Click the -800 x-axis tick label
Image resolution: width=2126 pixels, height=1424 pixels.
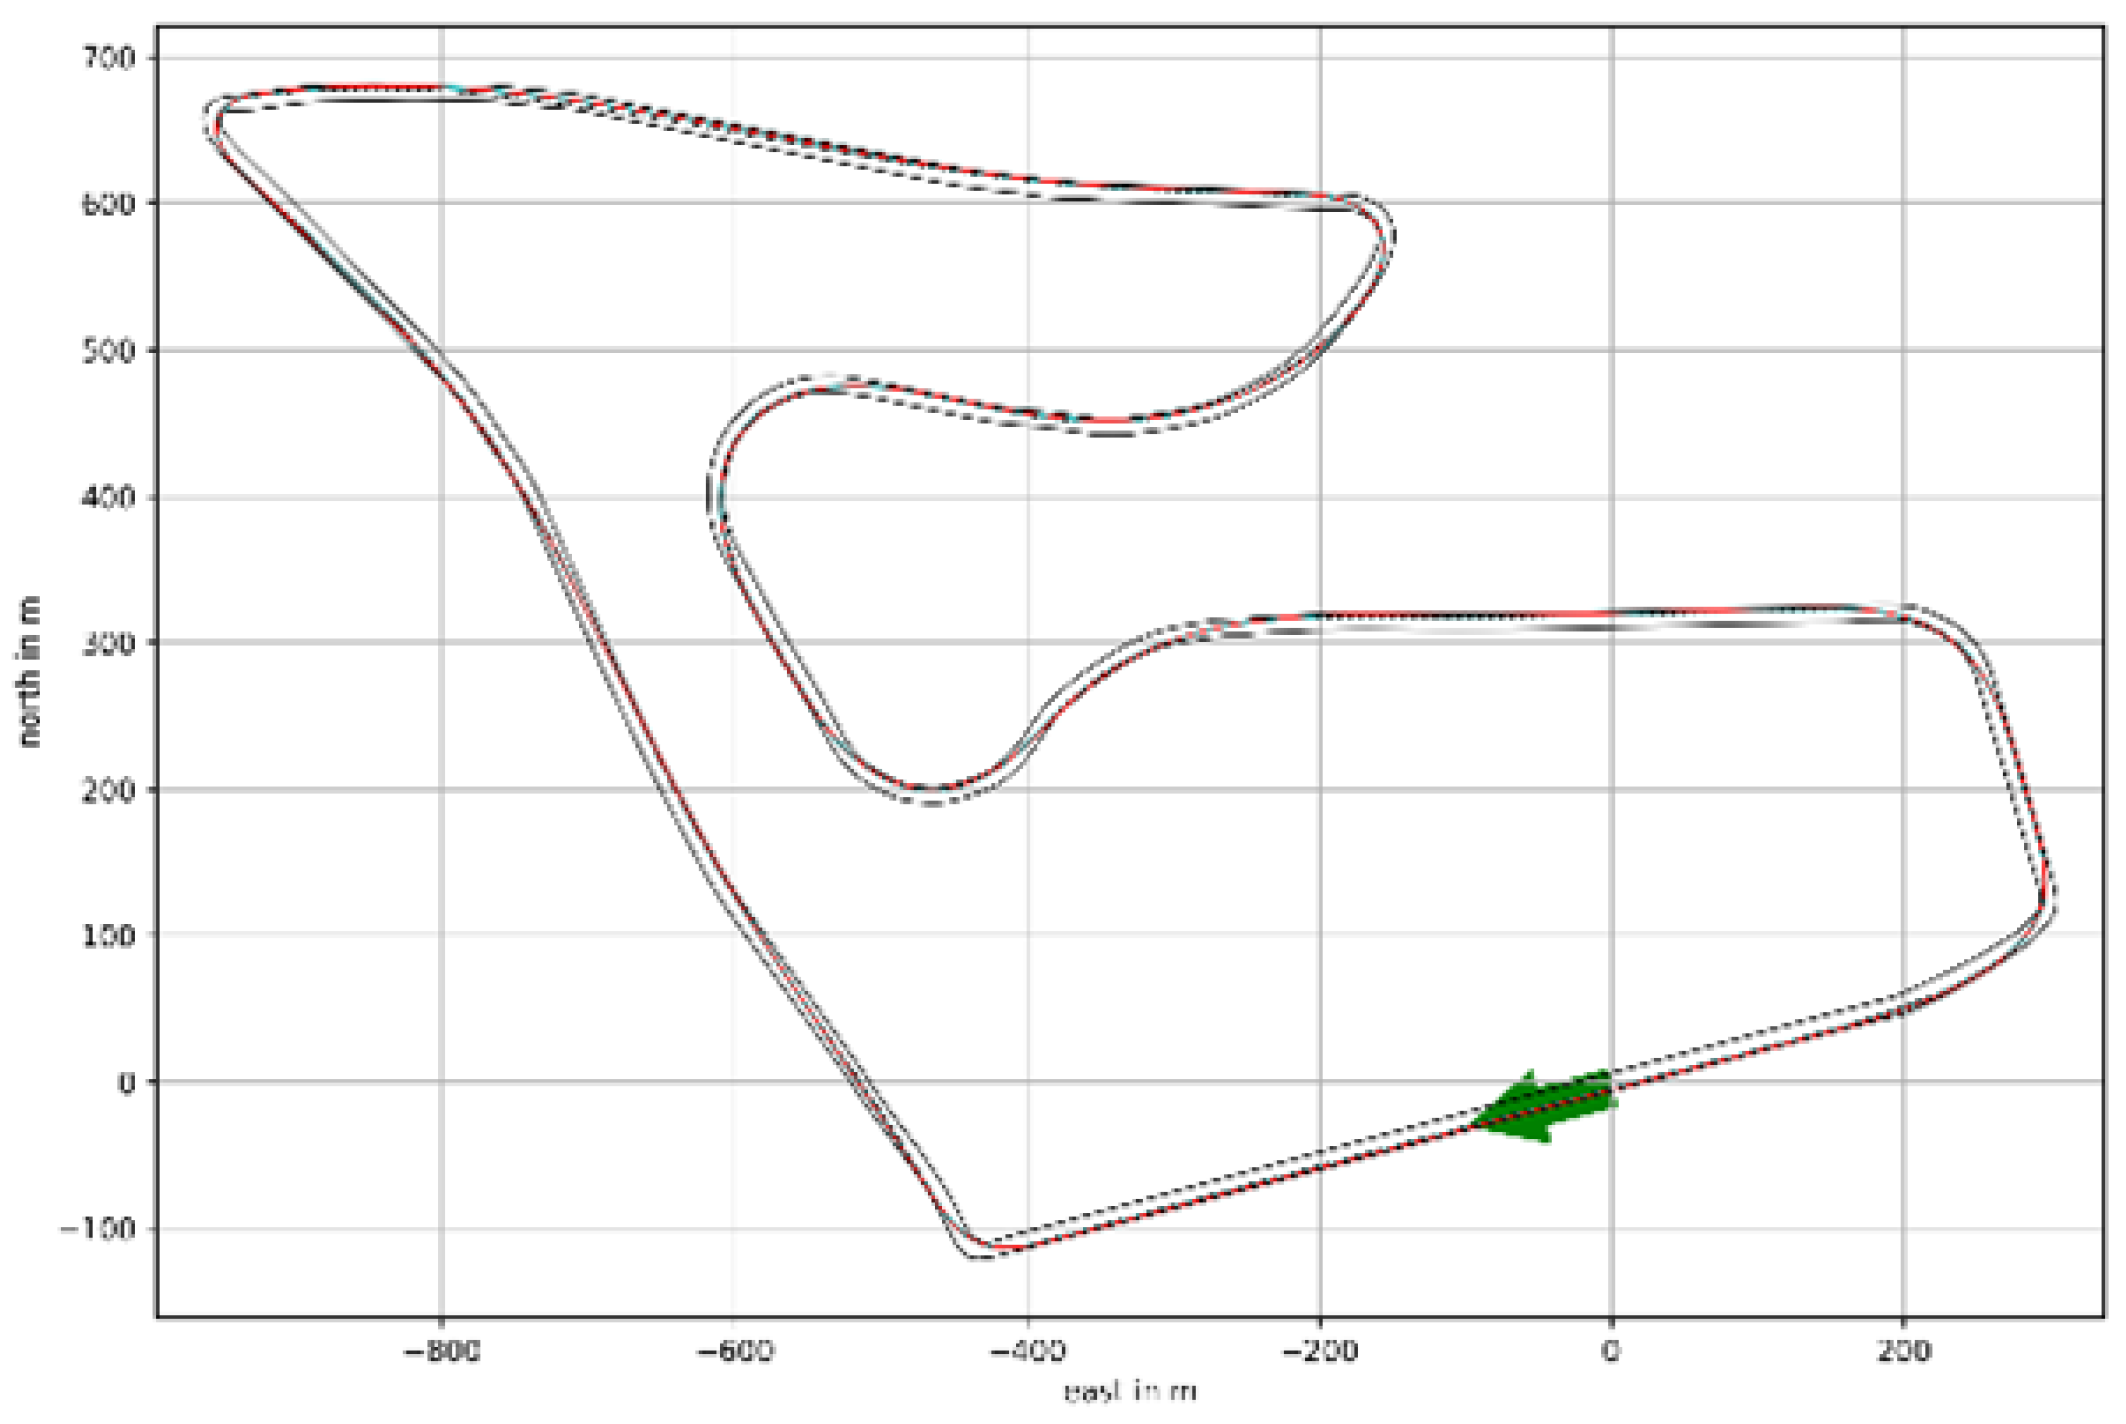(x=441, y=1352)
